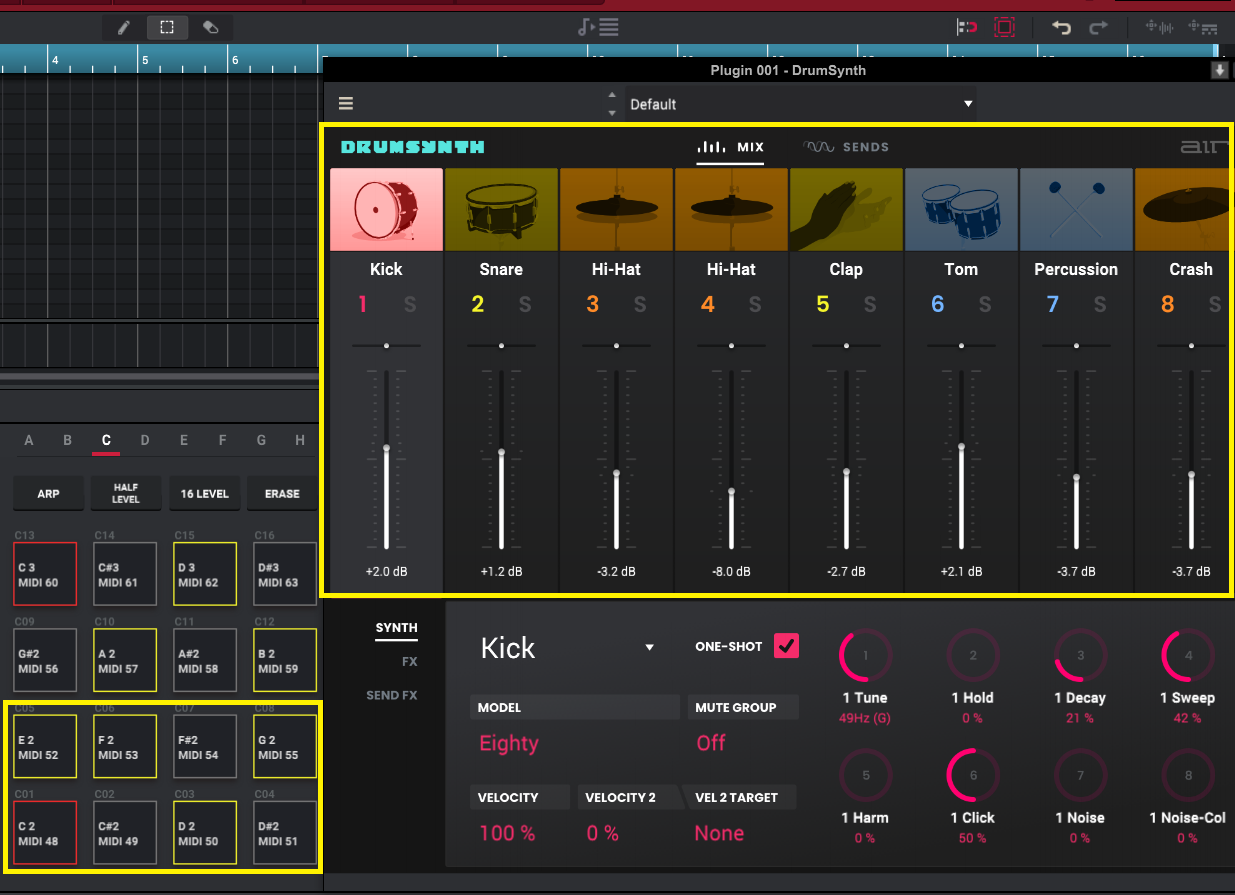Click the dimmed waveform icon beside redo

coord(1159,28)
